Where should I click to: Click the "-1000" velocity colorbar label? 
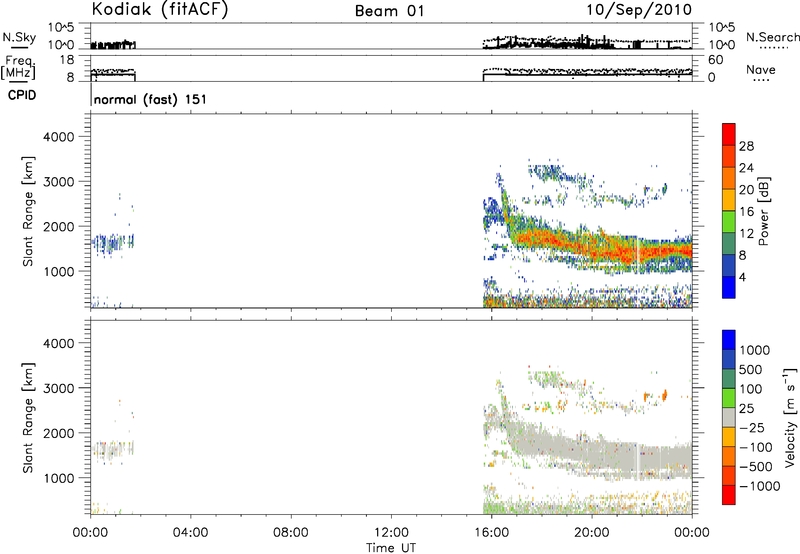760,486
